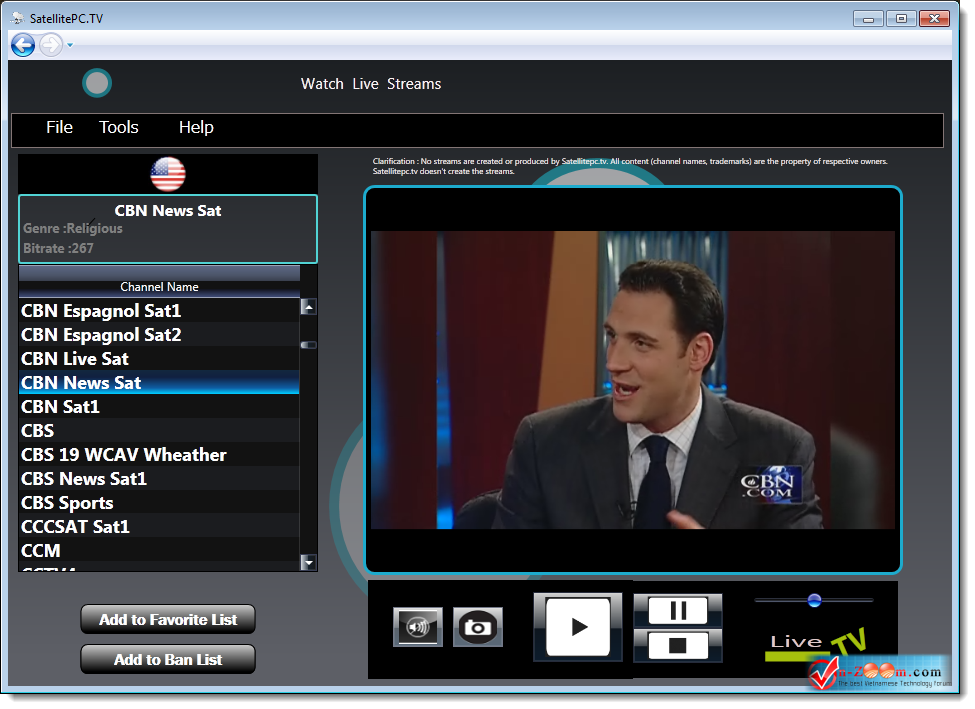Click the back navigation arrow
This screenshot has height=709, width=975.
tap(23, 45)
